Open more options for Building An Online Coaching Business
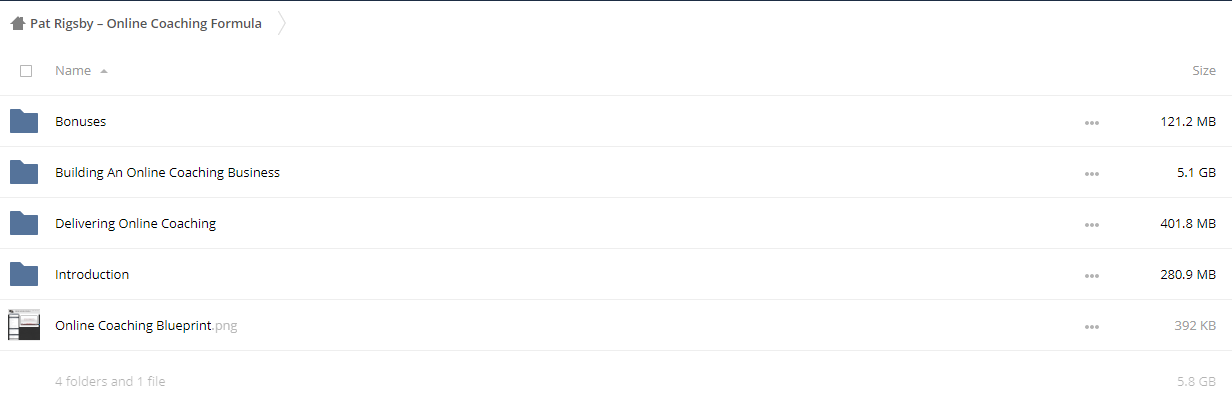This screenshot has height=419, width=1232. pos(1091,174)
